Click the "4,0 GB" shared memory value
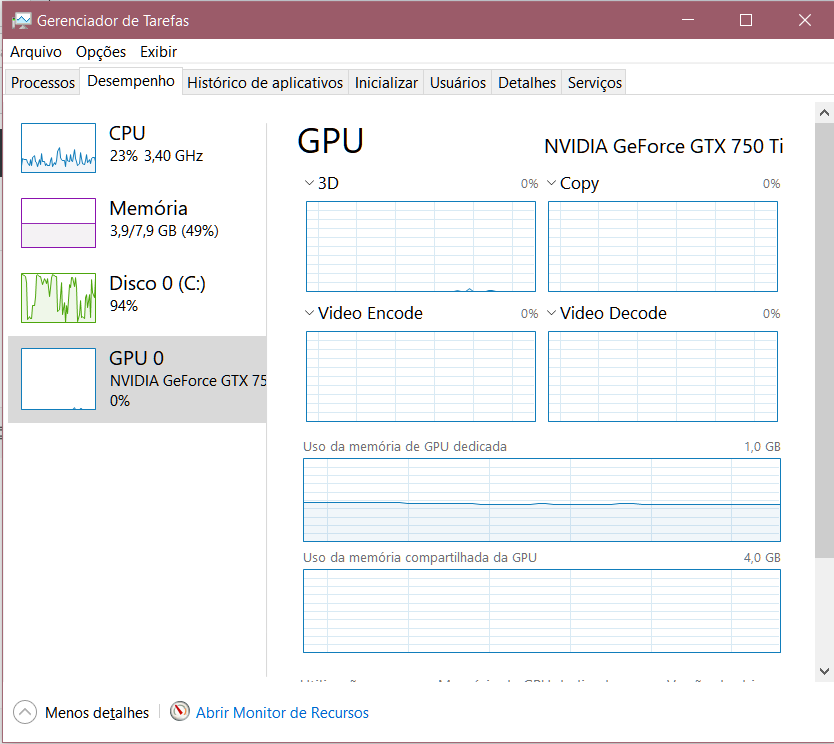The height and width of the screenshot is (744, 834). tap(762, 557)
